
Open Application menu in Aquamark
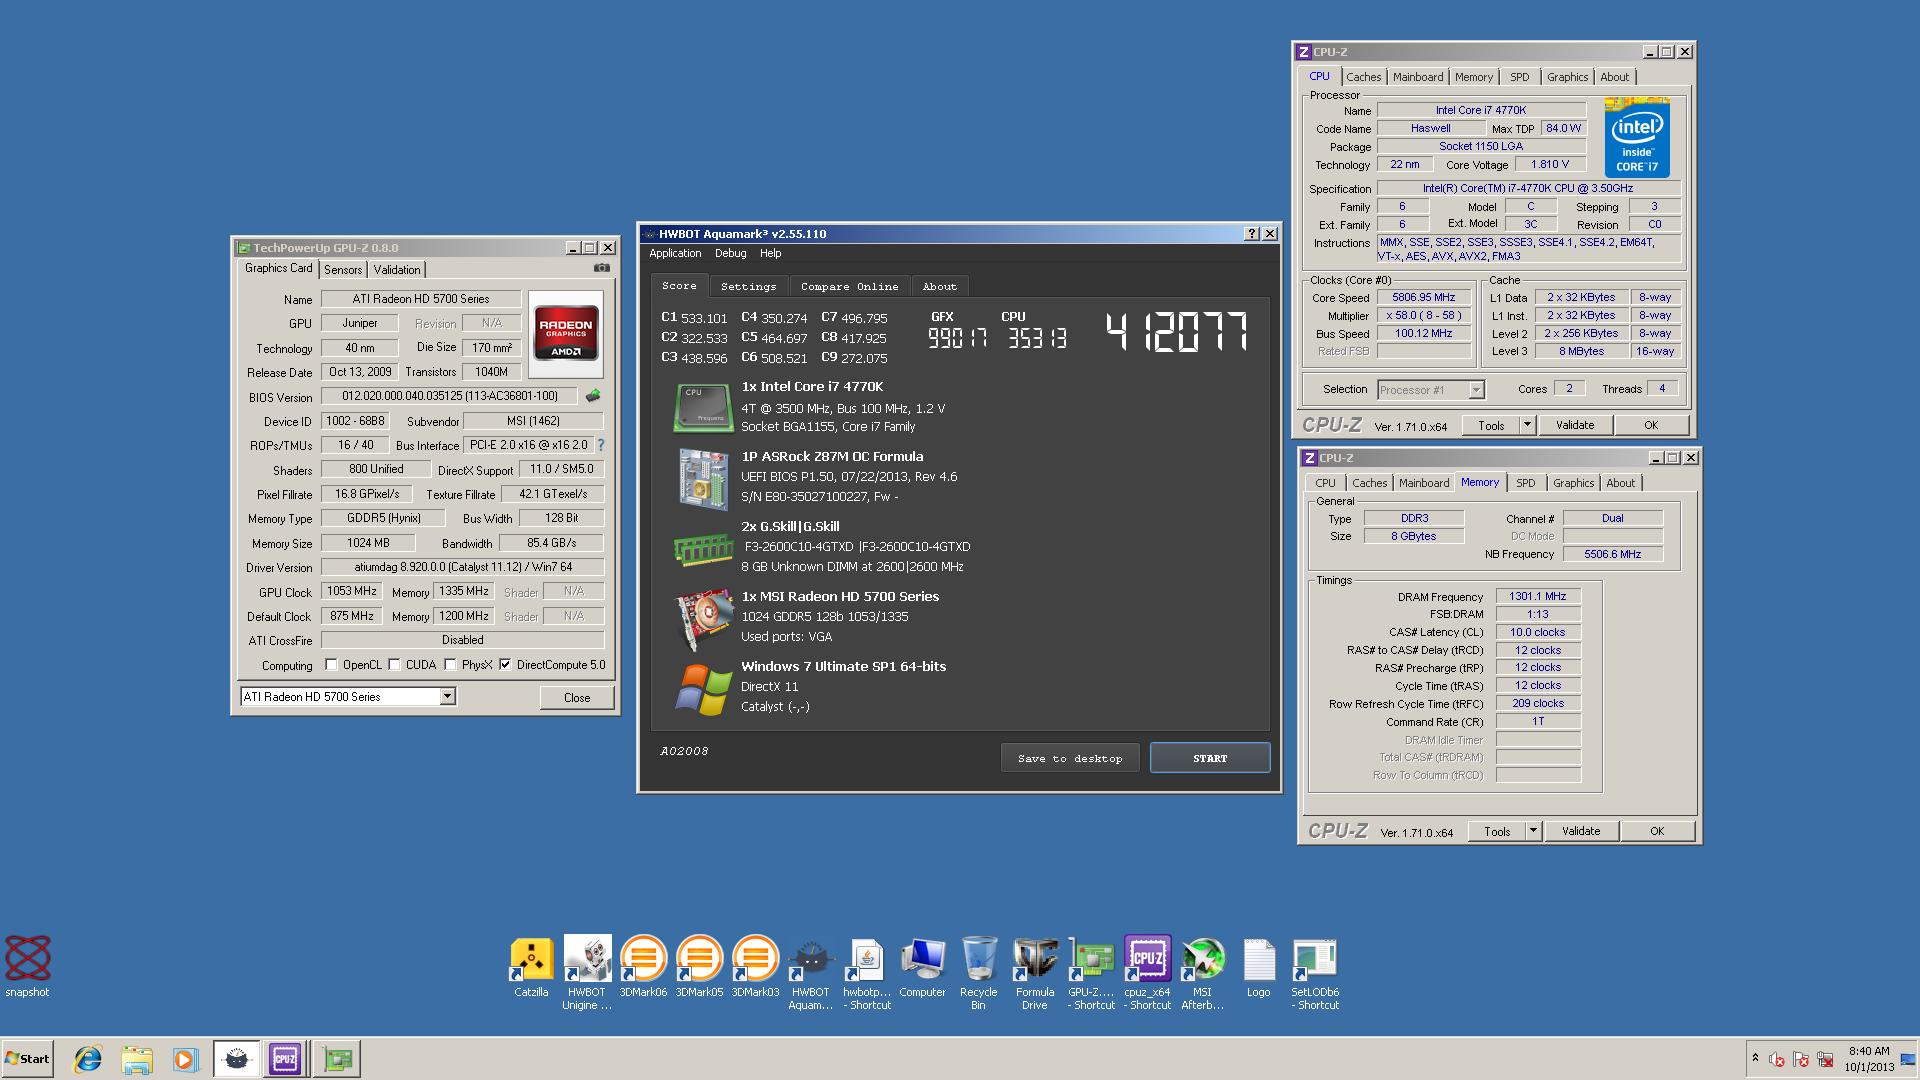[675, 254]
